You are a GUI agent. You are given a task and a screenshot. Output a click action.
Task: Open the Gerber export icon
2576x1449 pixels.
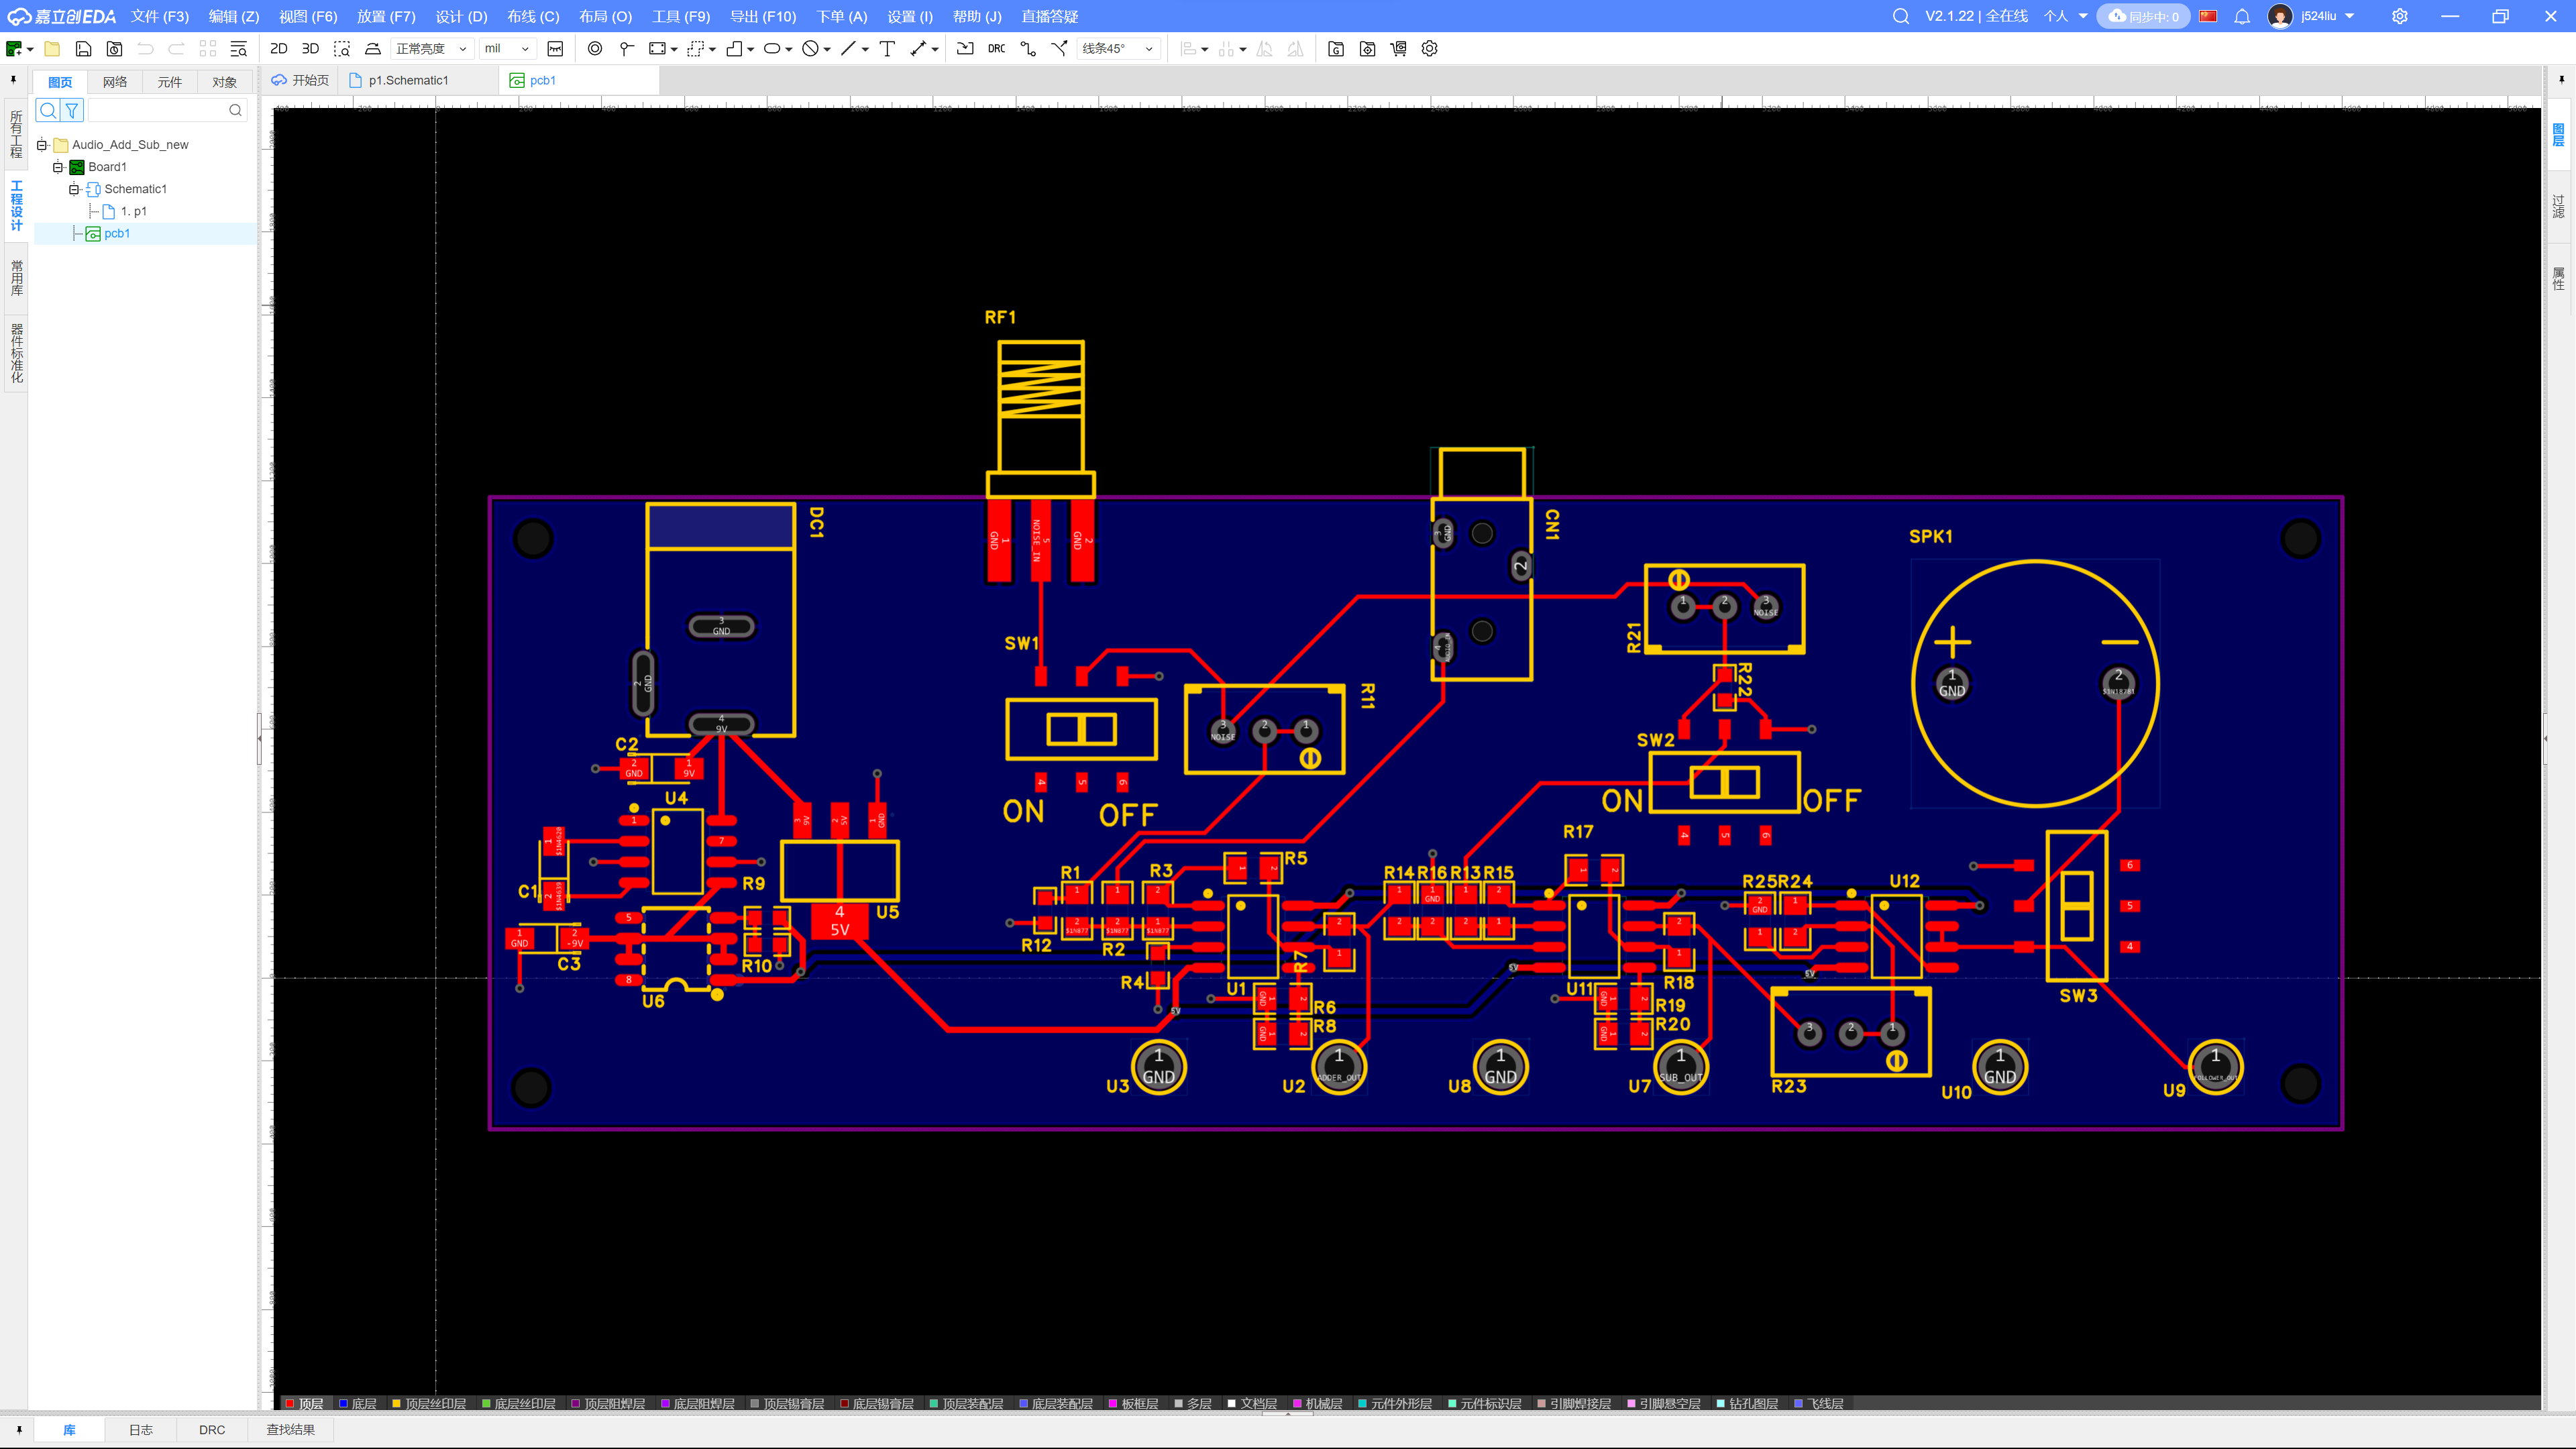1336,49
